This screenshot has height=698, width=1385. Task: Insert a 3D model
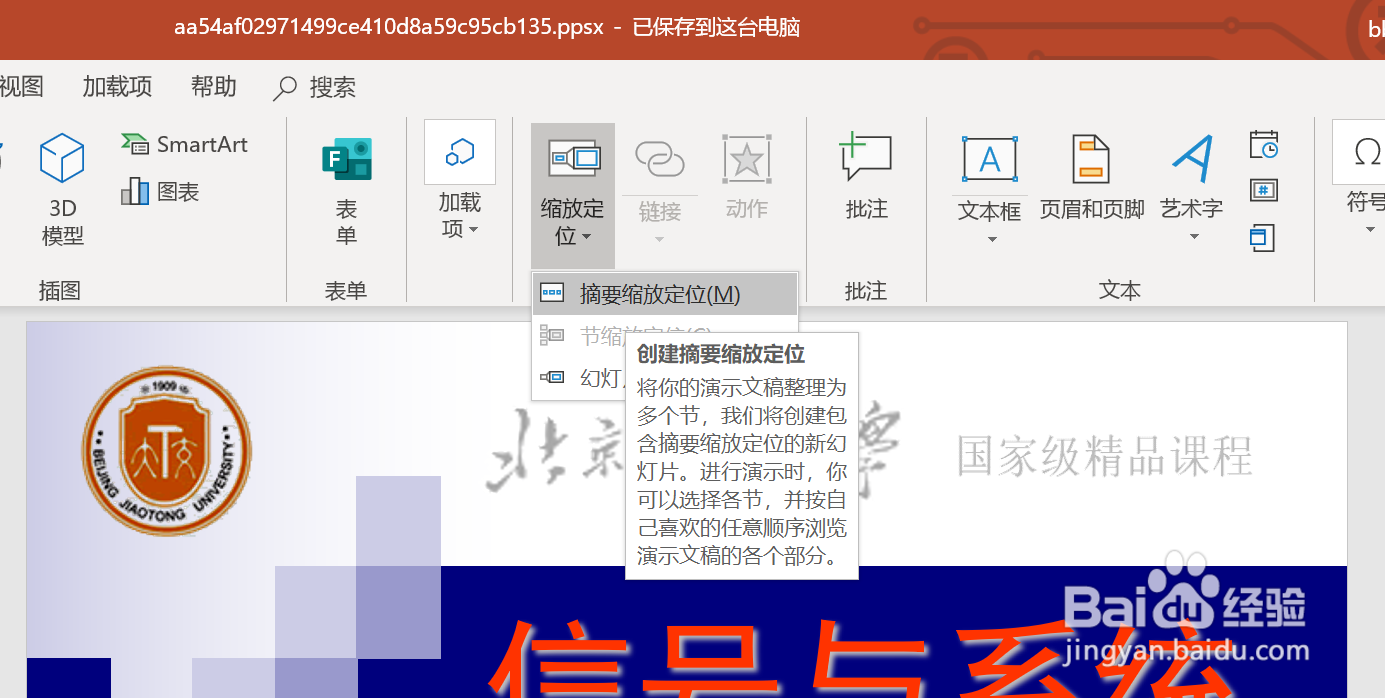pyautogui.click(x=62, y=190)
